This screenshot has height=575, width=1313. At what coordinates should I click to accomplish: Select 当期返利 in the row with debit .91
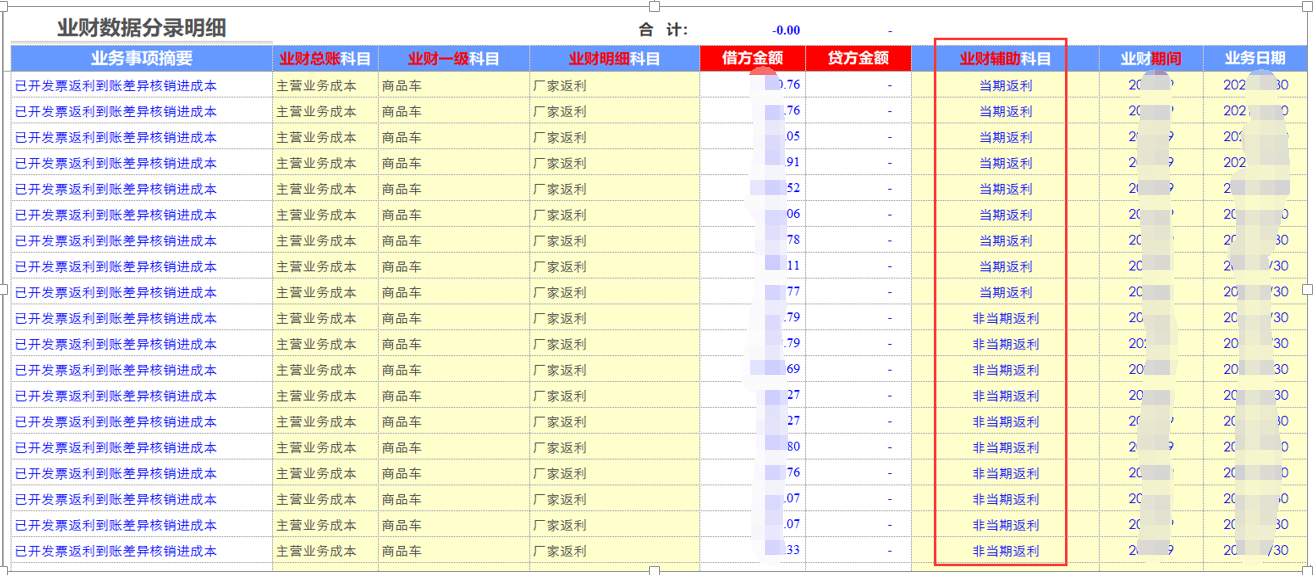[1005, 163]
